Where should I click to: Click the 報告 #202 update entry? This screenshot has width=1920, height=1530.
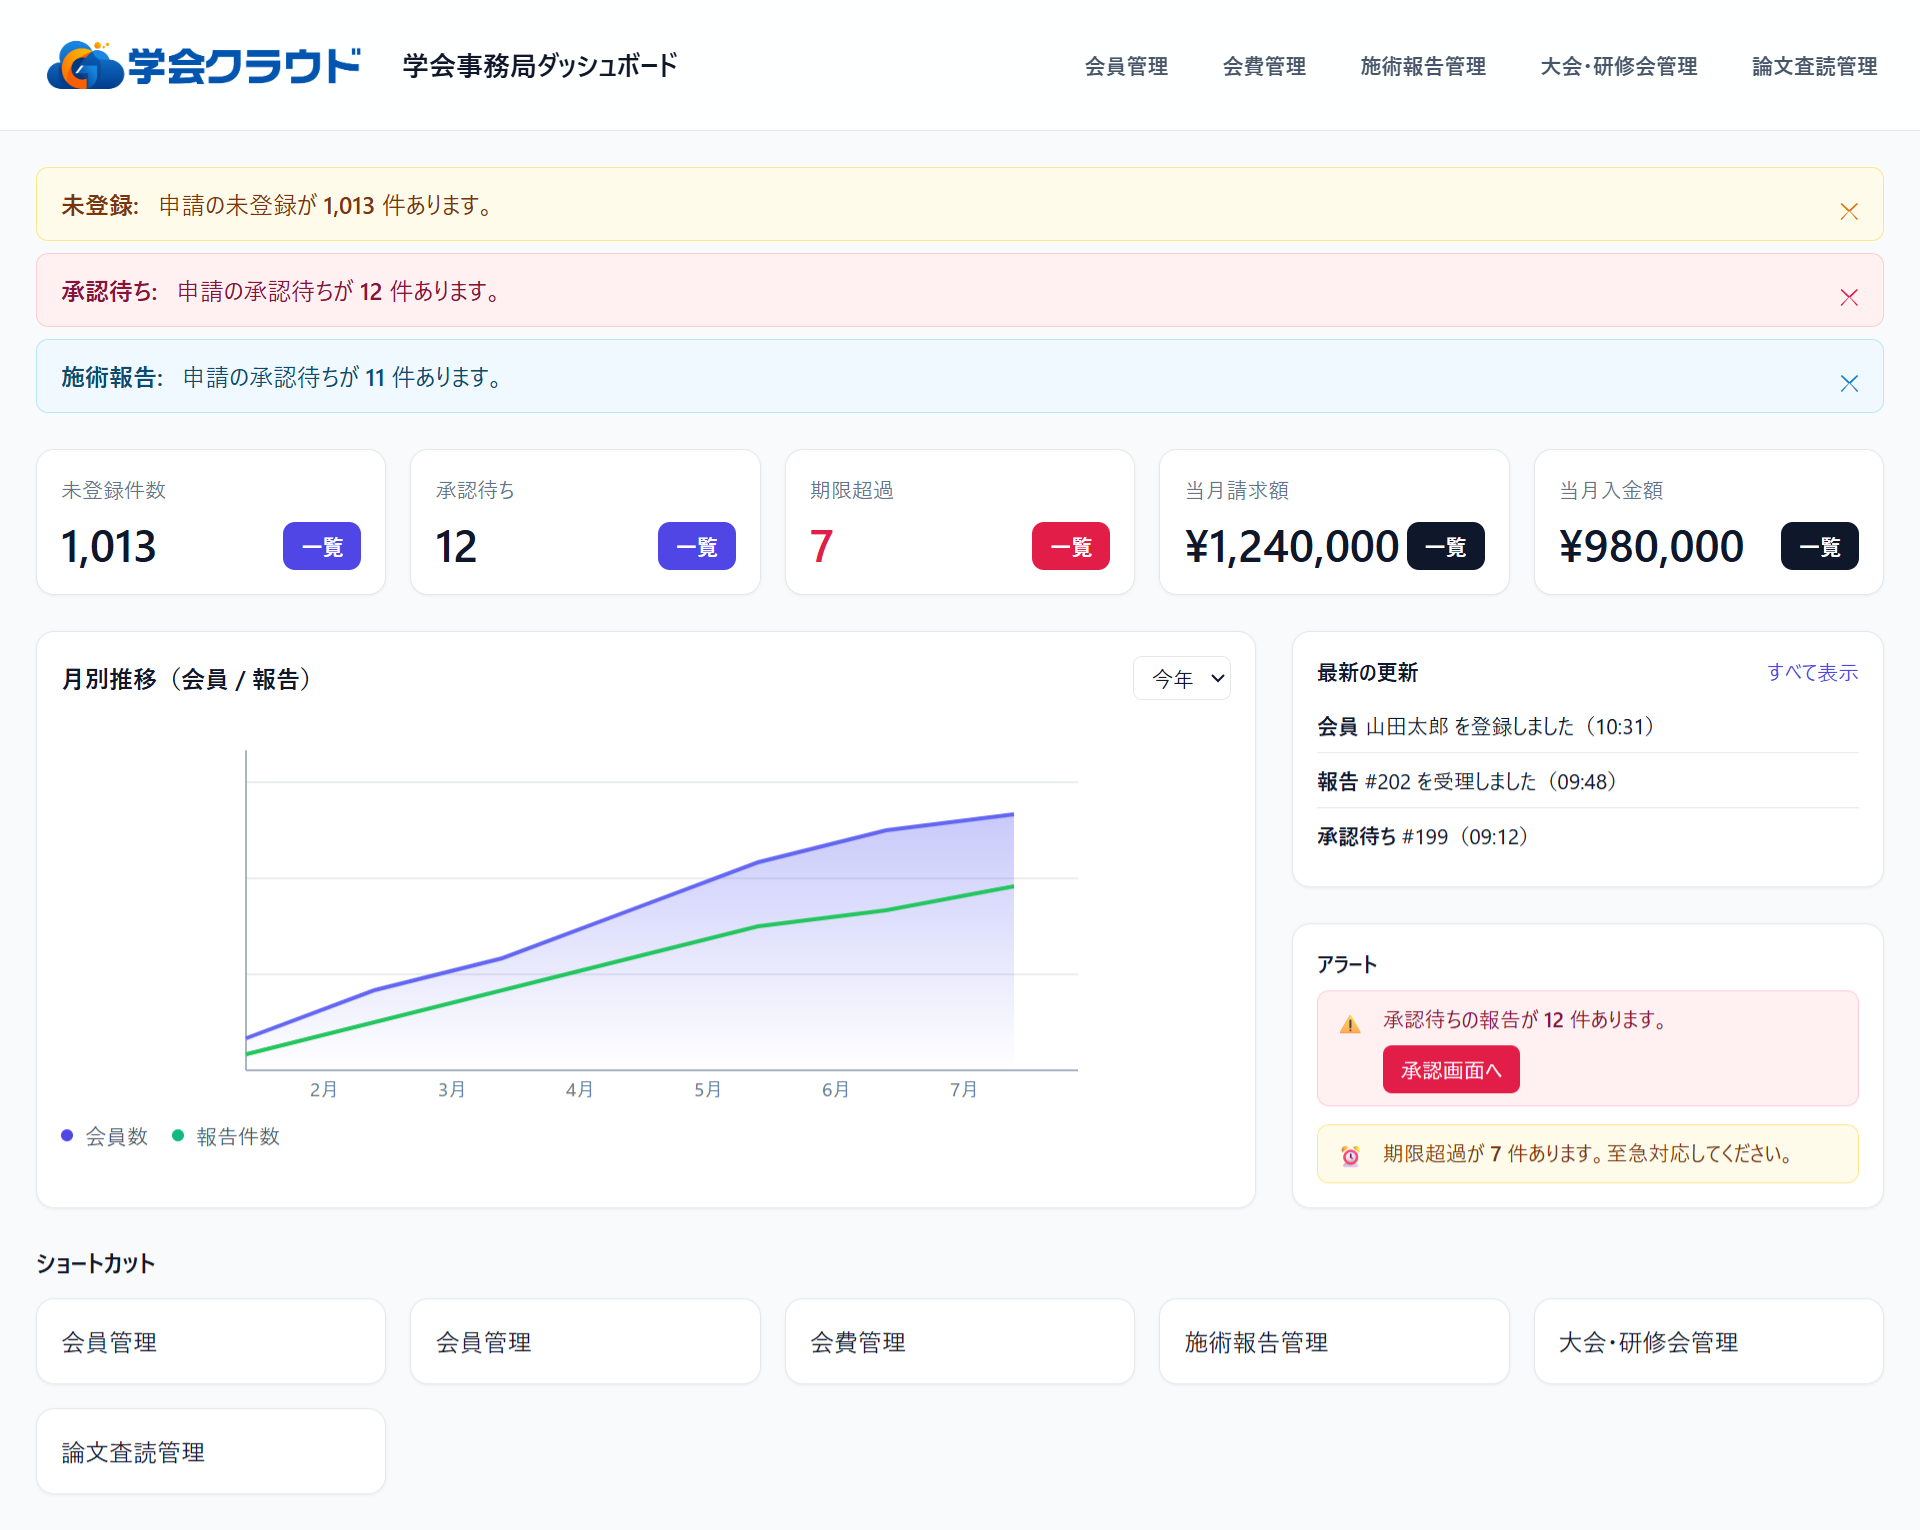1465,781
